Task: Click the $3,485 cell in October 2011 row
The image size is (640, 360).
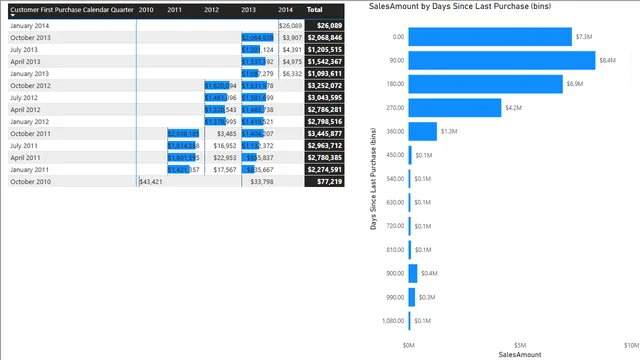Action: click(227, 133)
